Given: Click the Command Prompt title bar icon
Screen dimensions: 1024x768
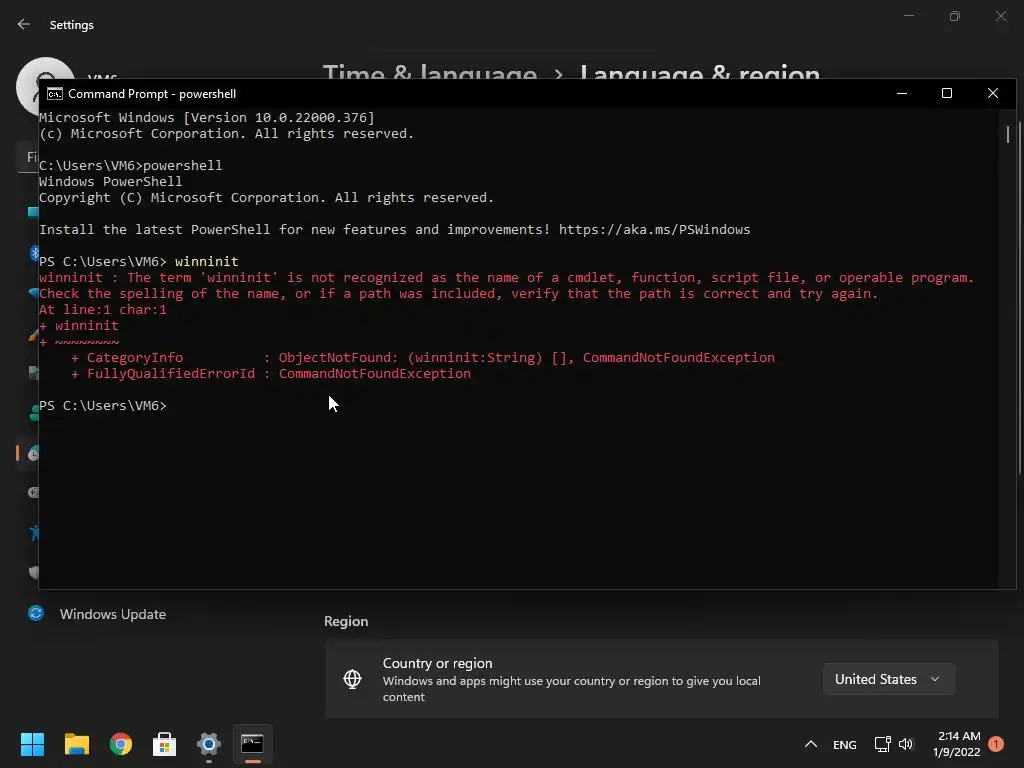Looking at the screenshot, I should 55,93.
